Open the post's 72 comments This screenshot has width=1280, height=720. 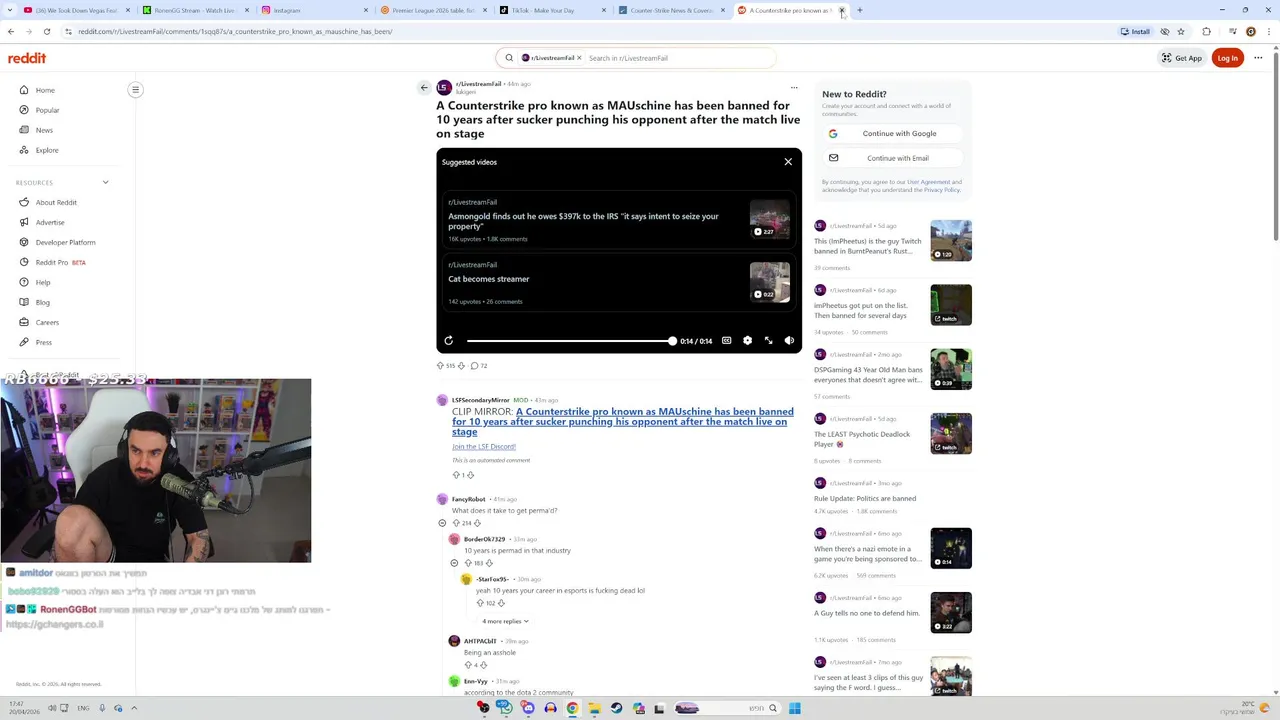(479, 366)
